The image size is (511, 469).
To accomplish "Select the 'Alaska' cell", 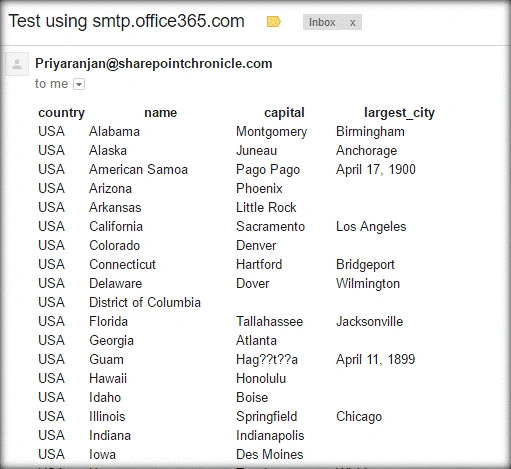I will pos(108,150).
